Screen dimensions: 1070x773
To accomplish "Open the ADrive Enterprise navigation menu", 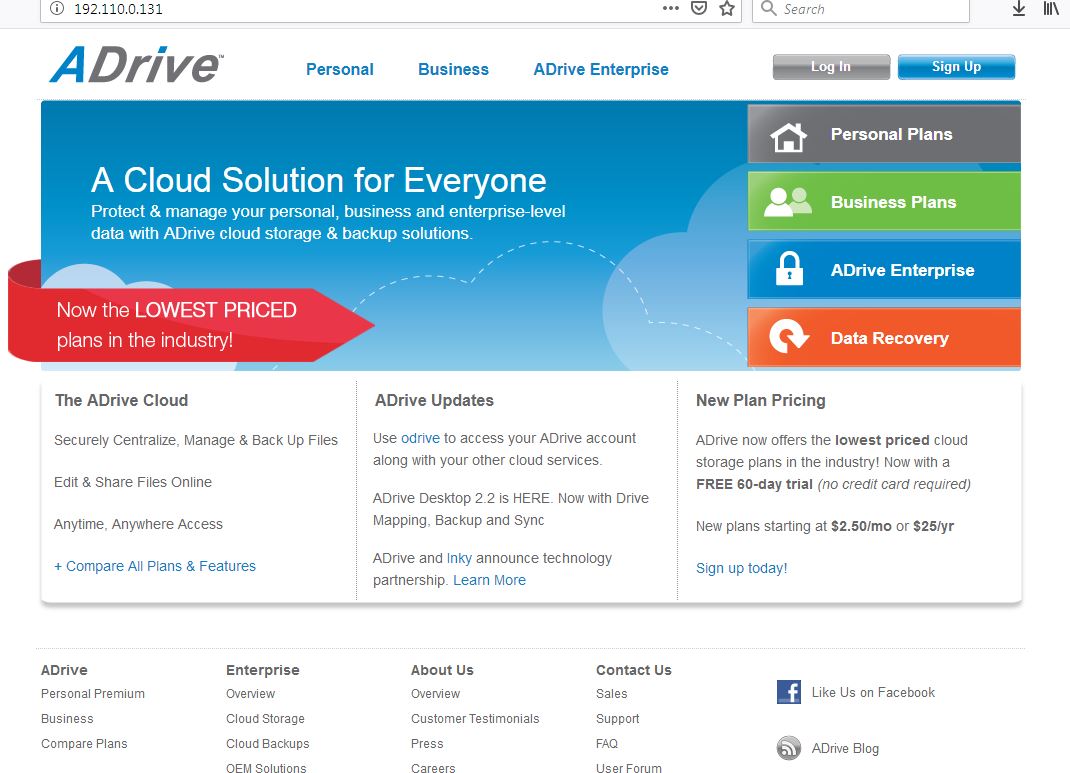I will click(601, 70).
